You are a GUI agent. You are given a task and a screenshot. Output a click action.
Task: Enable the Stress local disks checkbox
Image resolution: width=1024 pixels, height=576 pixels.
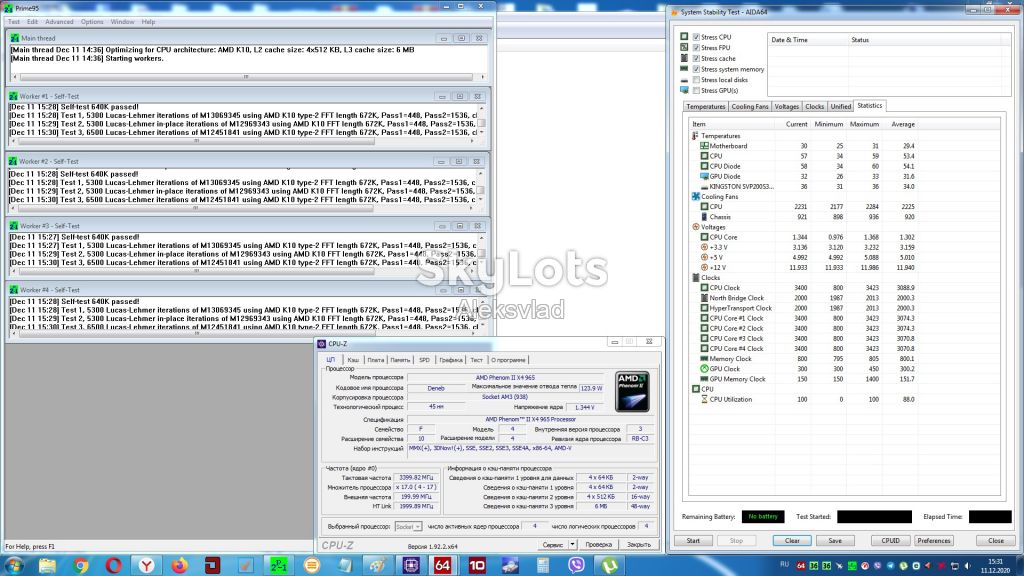(696, 80)
